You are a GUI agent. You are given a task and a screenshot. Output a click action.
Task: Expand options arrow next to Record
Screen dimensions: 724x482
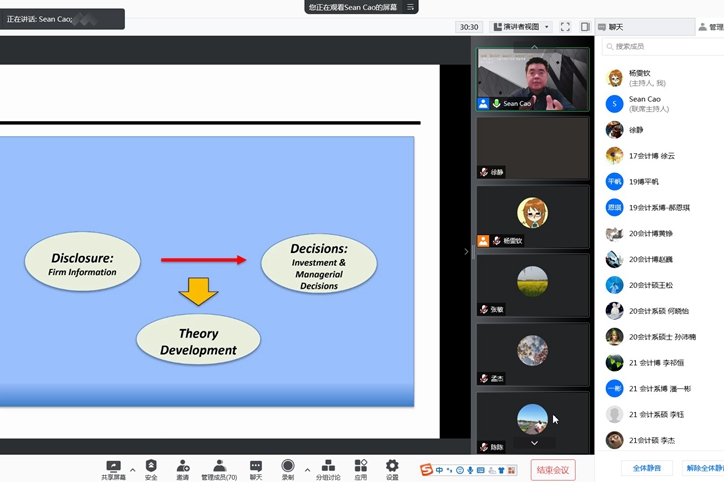tap(307, 469)
